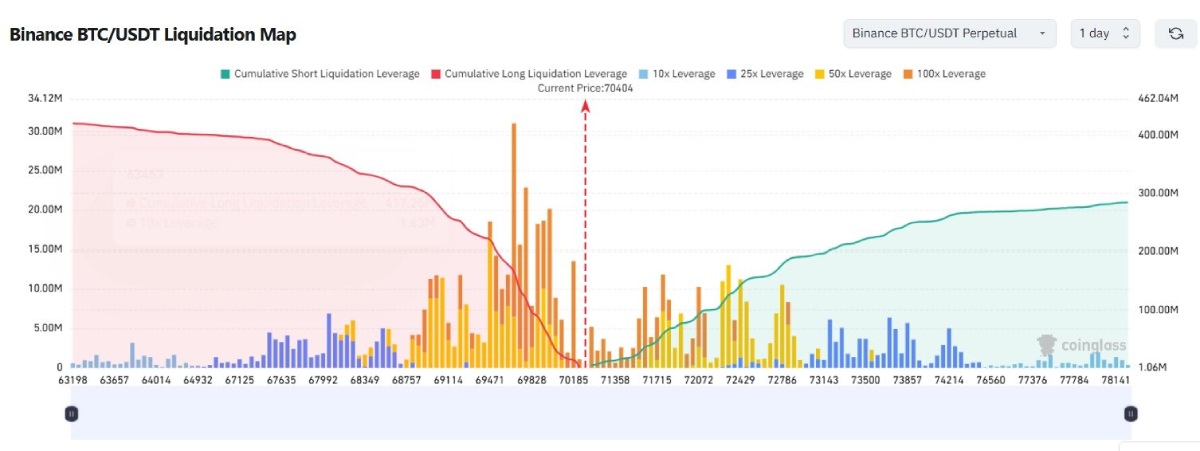
Task: Hide the 10x Leverage series
Action: tap(677, 74)
